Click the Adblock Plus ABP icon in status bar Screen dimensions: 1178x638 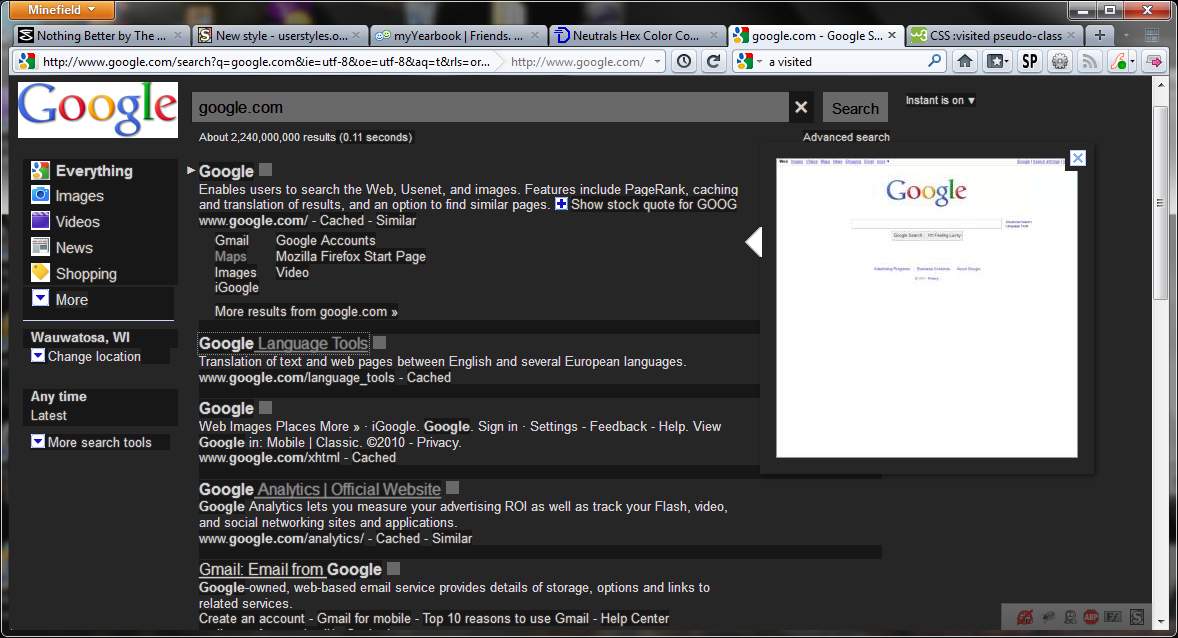1091,617
